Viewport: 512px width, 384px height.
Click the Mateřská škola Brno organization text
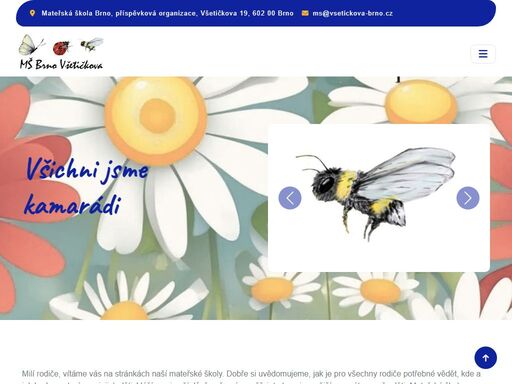[x=119, y=13]
